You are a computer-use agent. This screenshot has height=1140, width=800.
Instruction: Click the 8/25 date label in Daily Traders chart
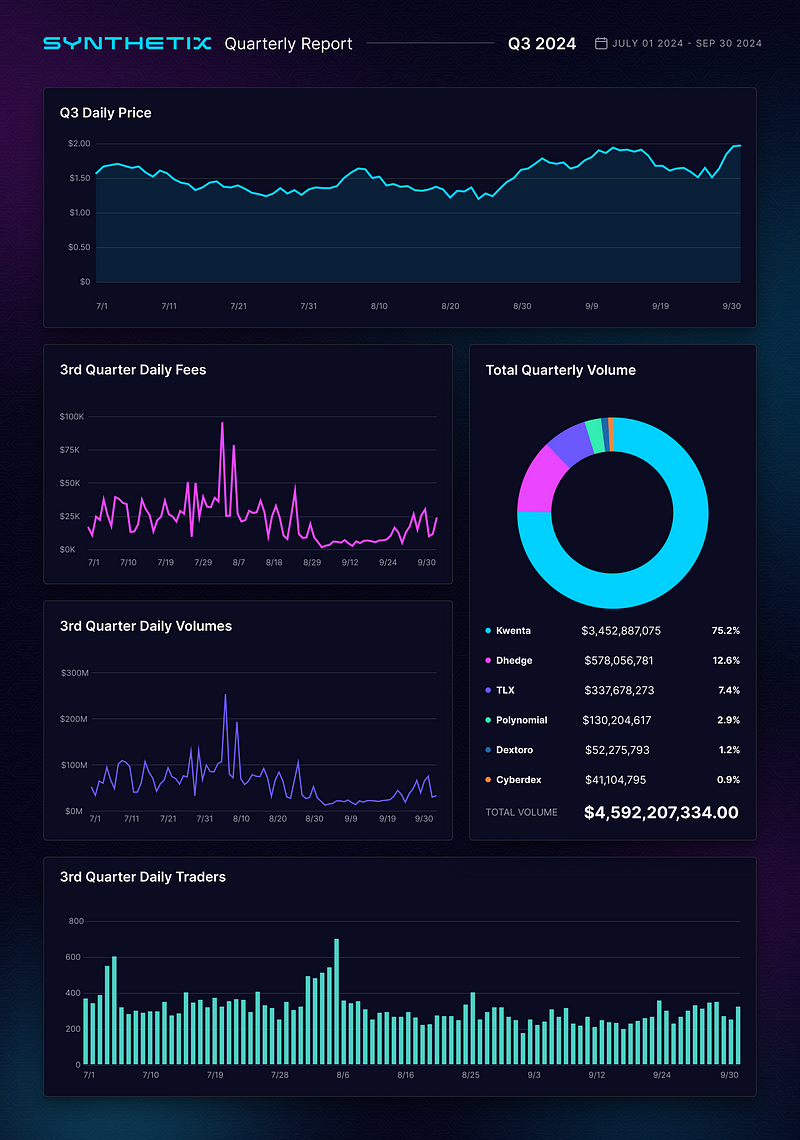point(471,1075)
